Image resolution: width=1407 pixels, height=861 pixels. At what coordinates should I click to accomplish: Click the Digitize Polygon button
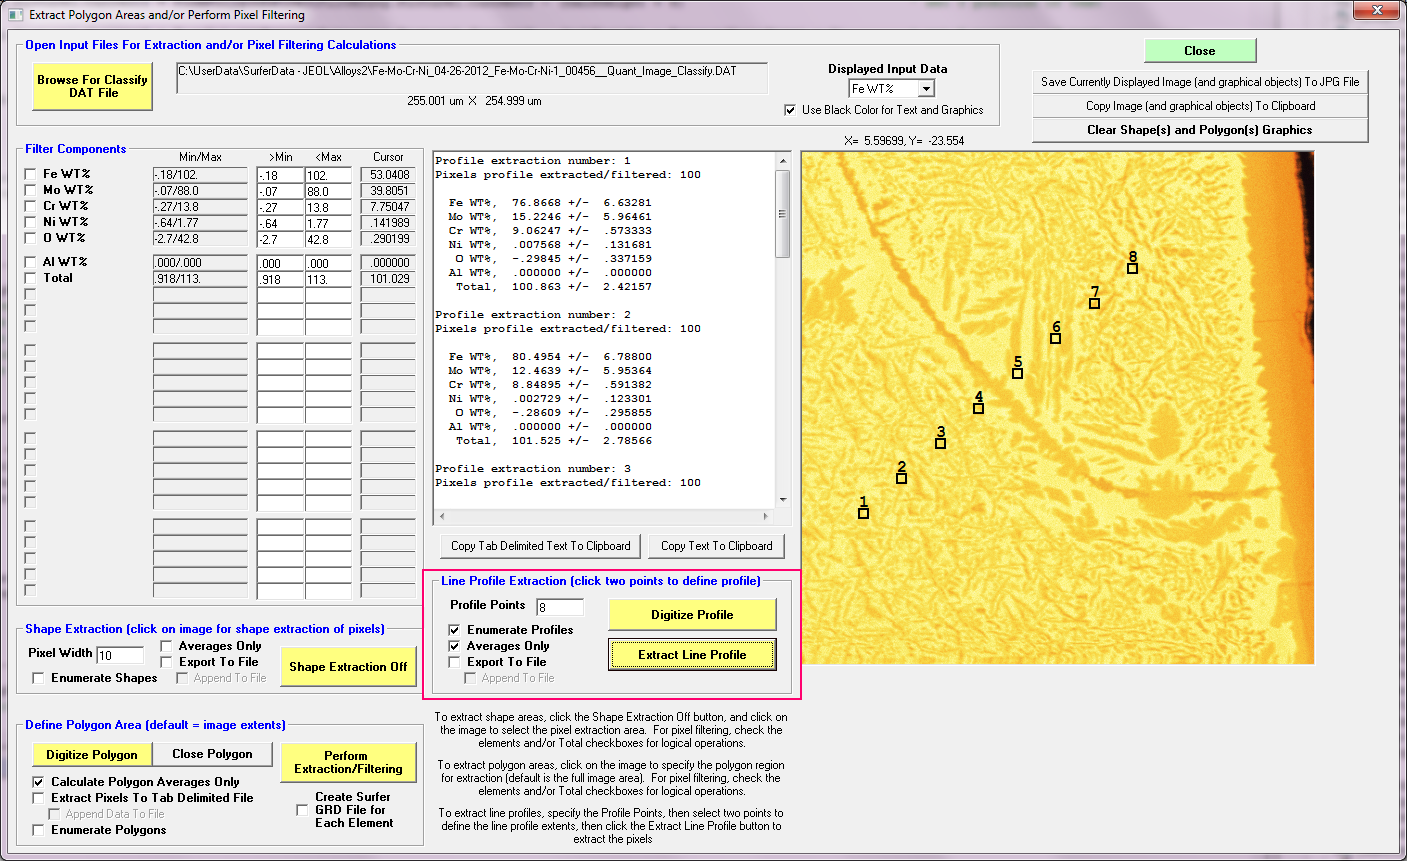click(92, 755)
